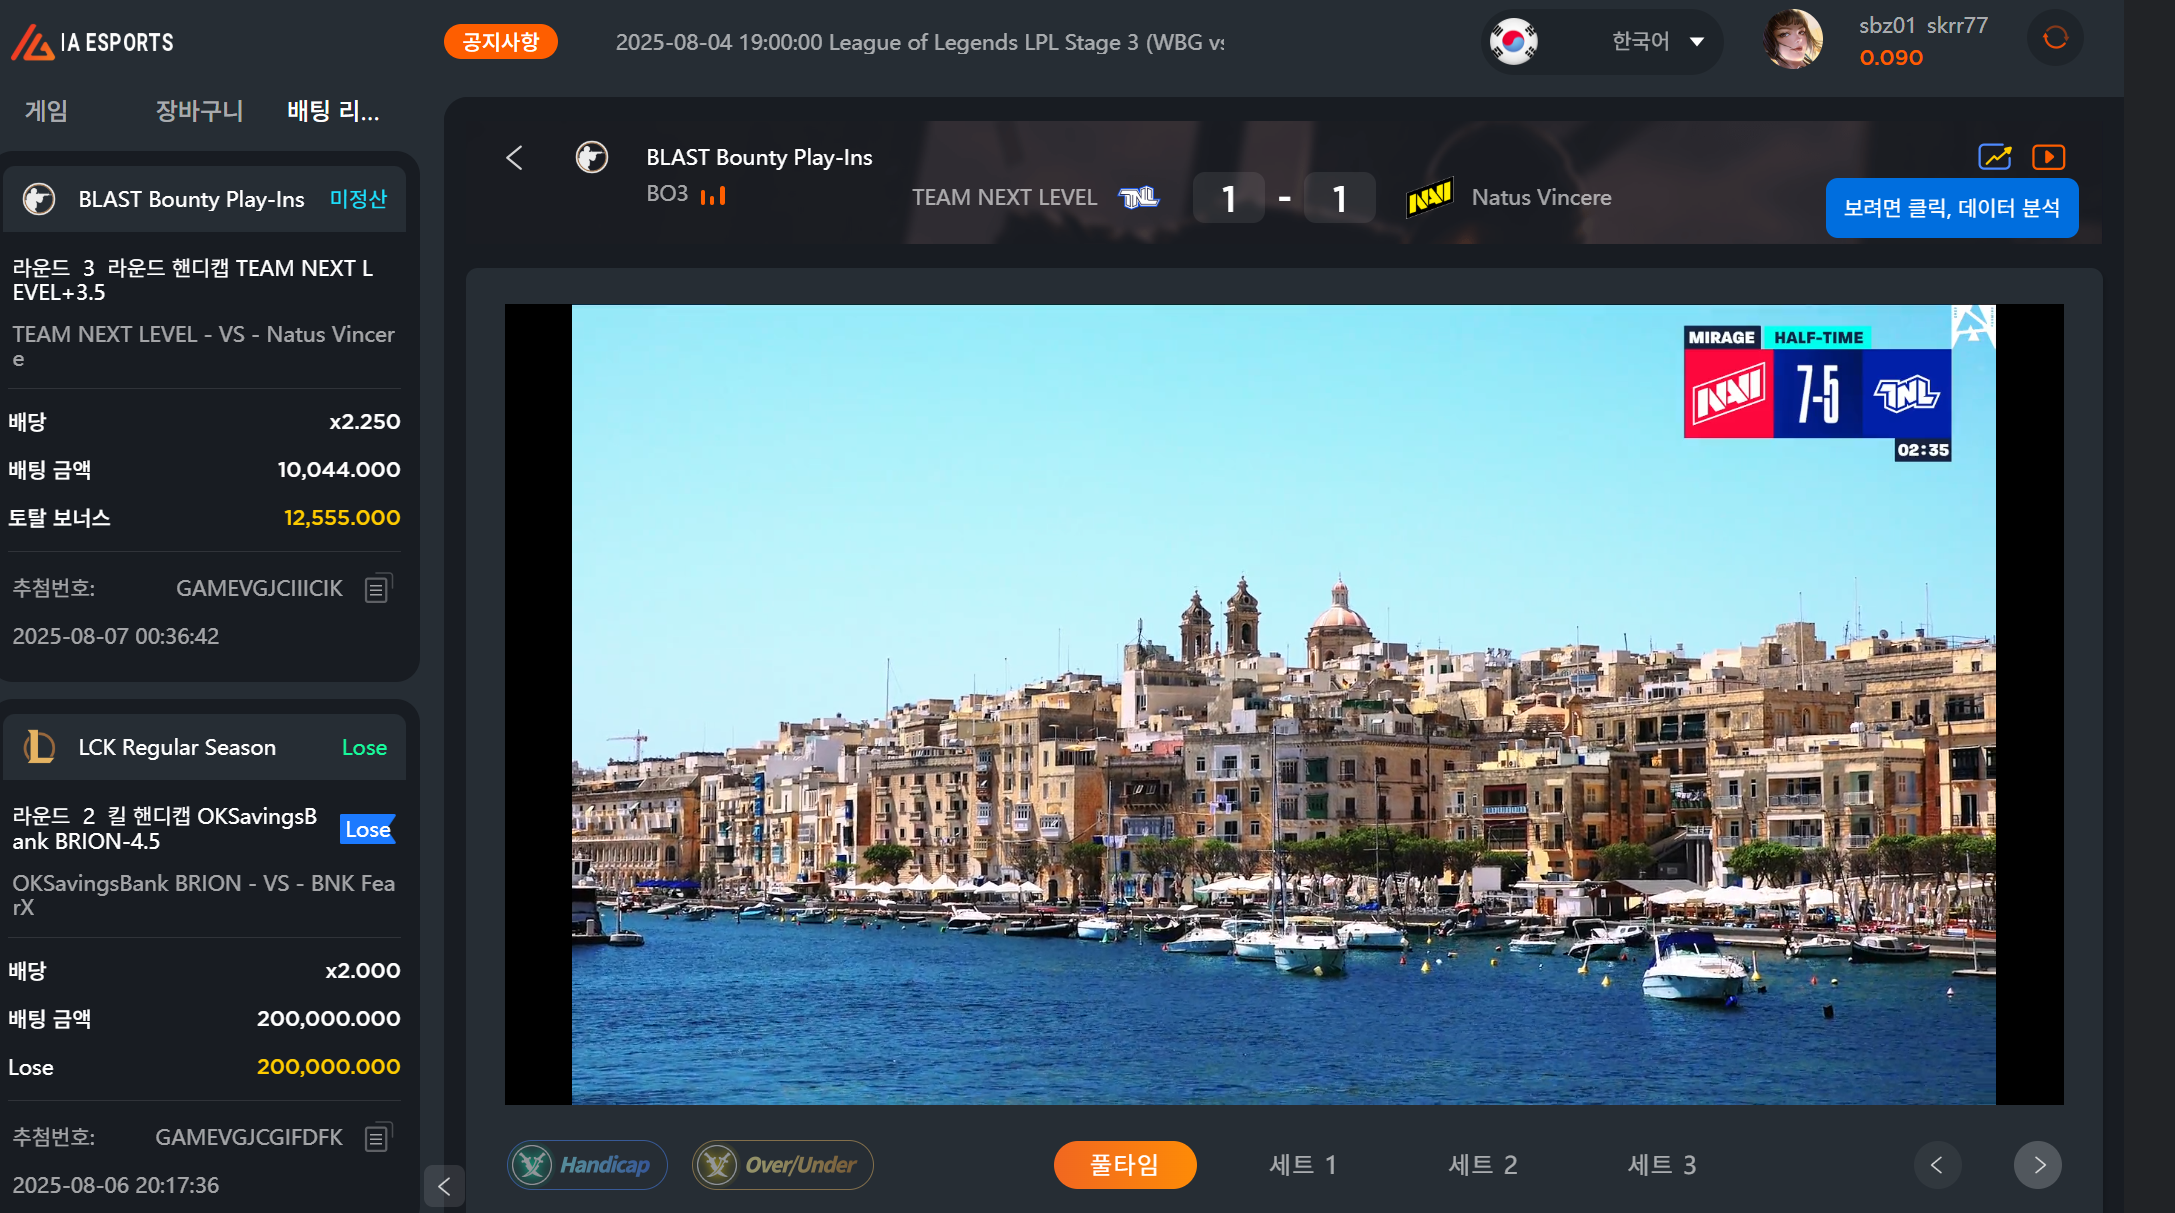Screen dimensions: 2175x1213
Task: Click the IA Esports logo
Action: [93, 42]
